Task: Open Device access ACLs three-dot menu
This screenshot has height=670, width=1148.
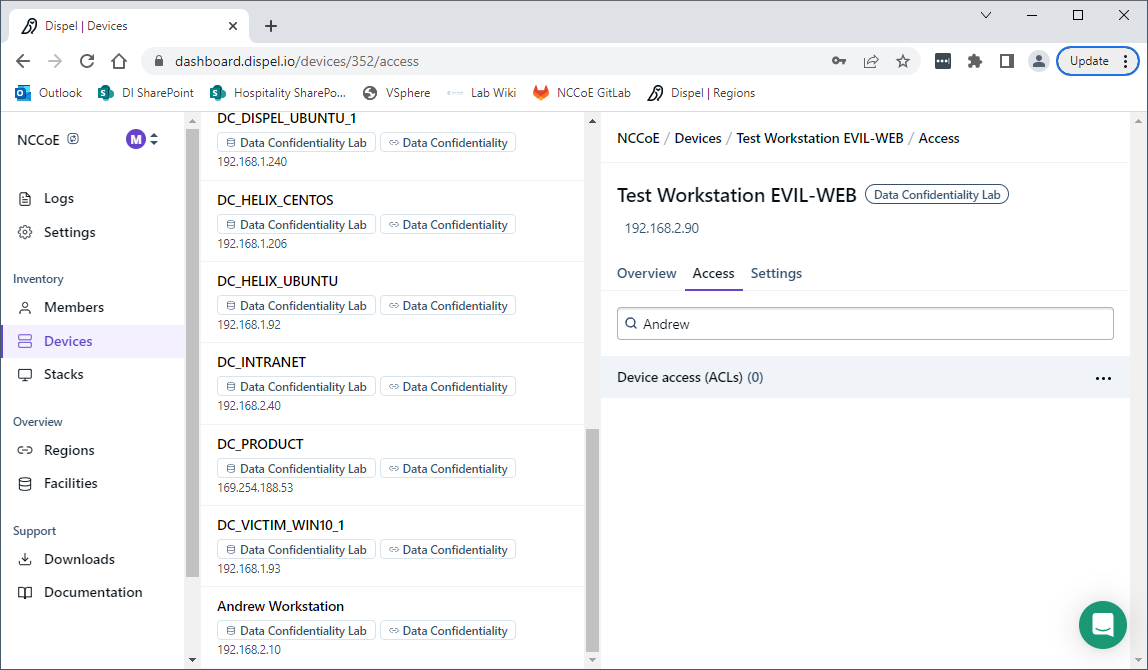Action: pos(1103,378)
